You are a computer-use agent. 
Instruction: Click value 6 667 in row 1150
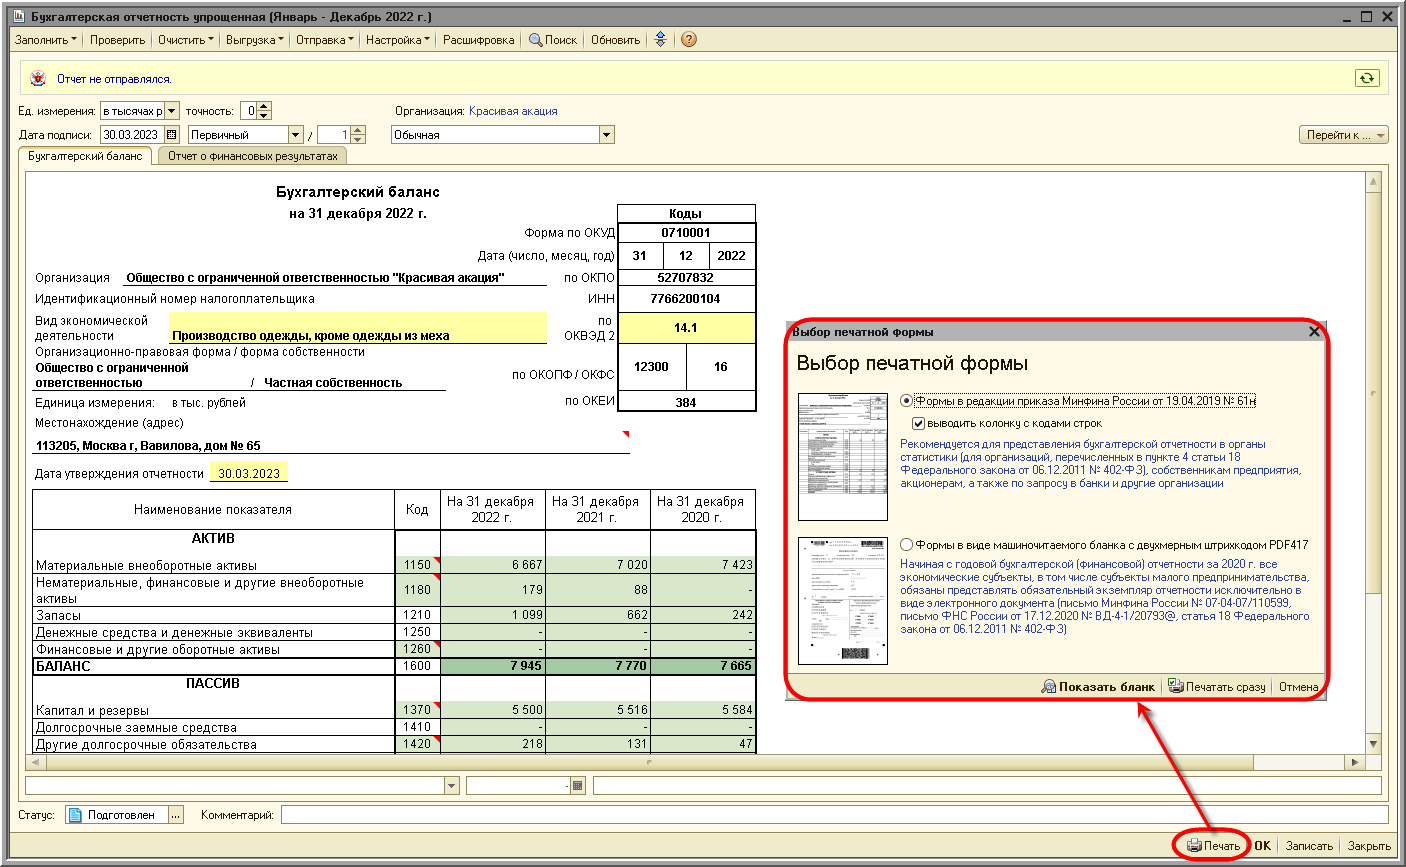[x=493, y=565]
